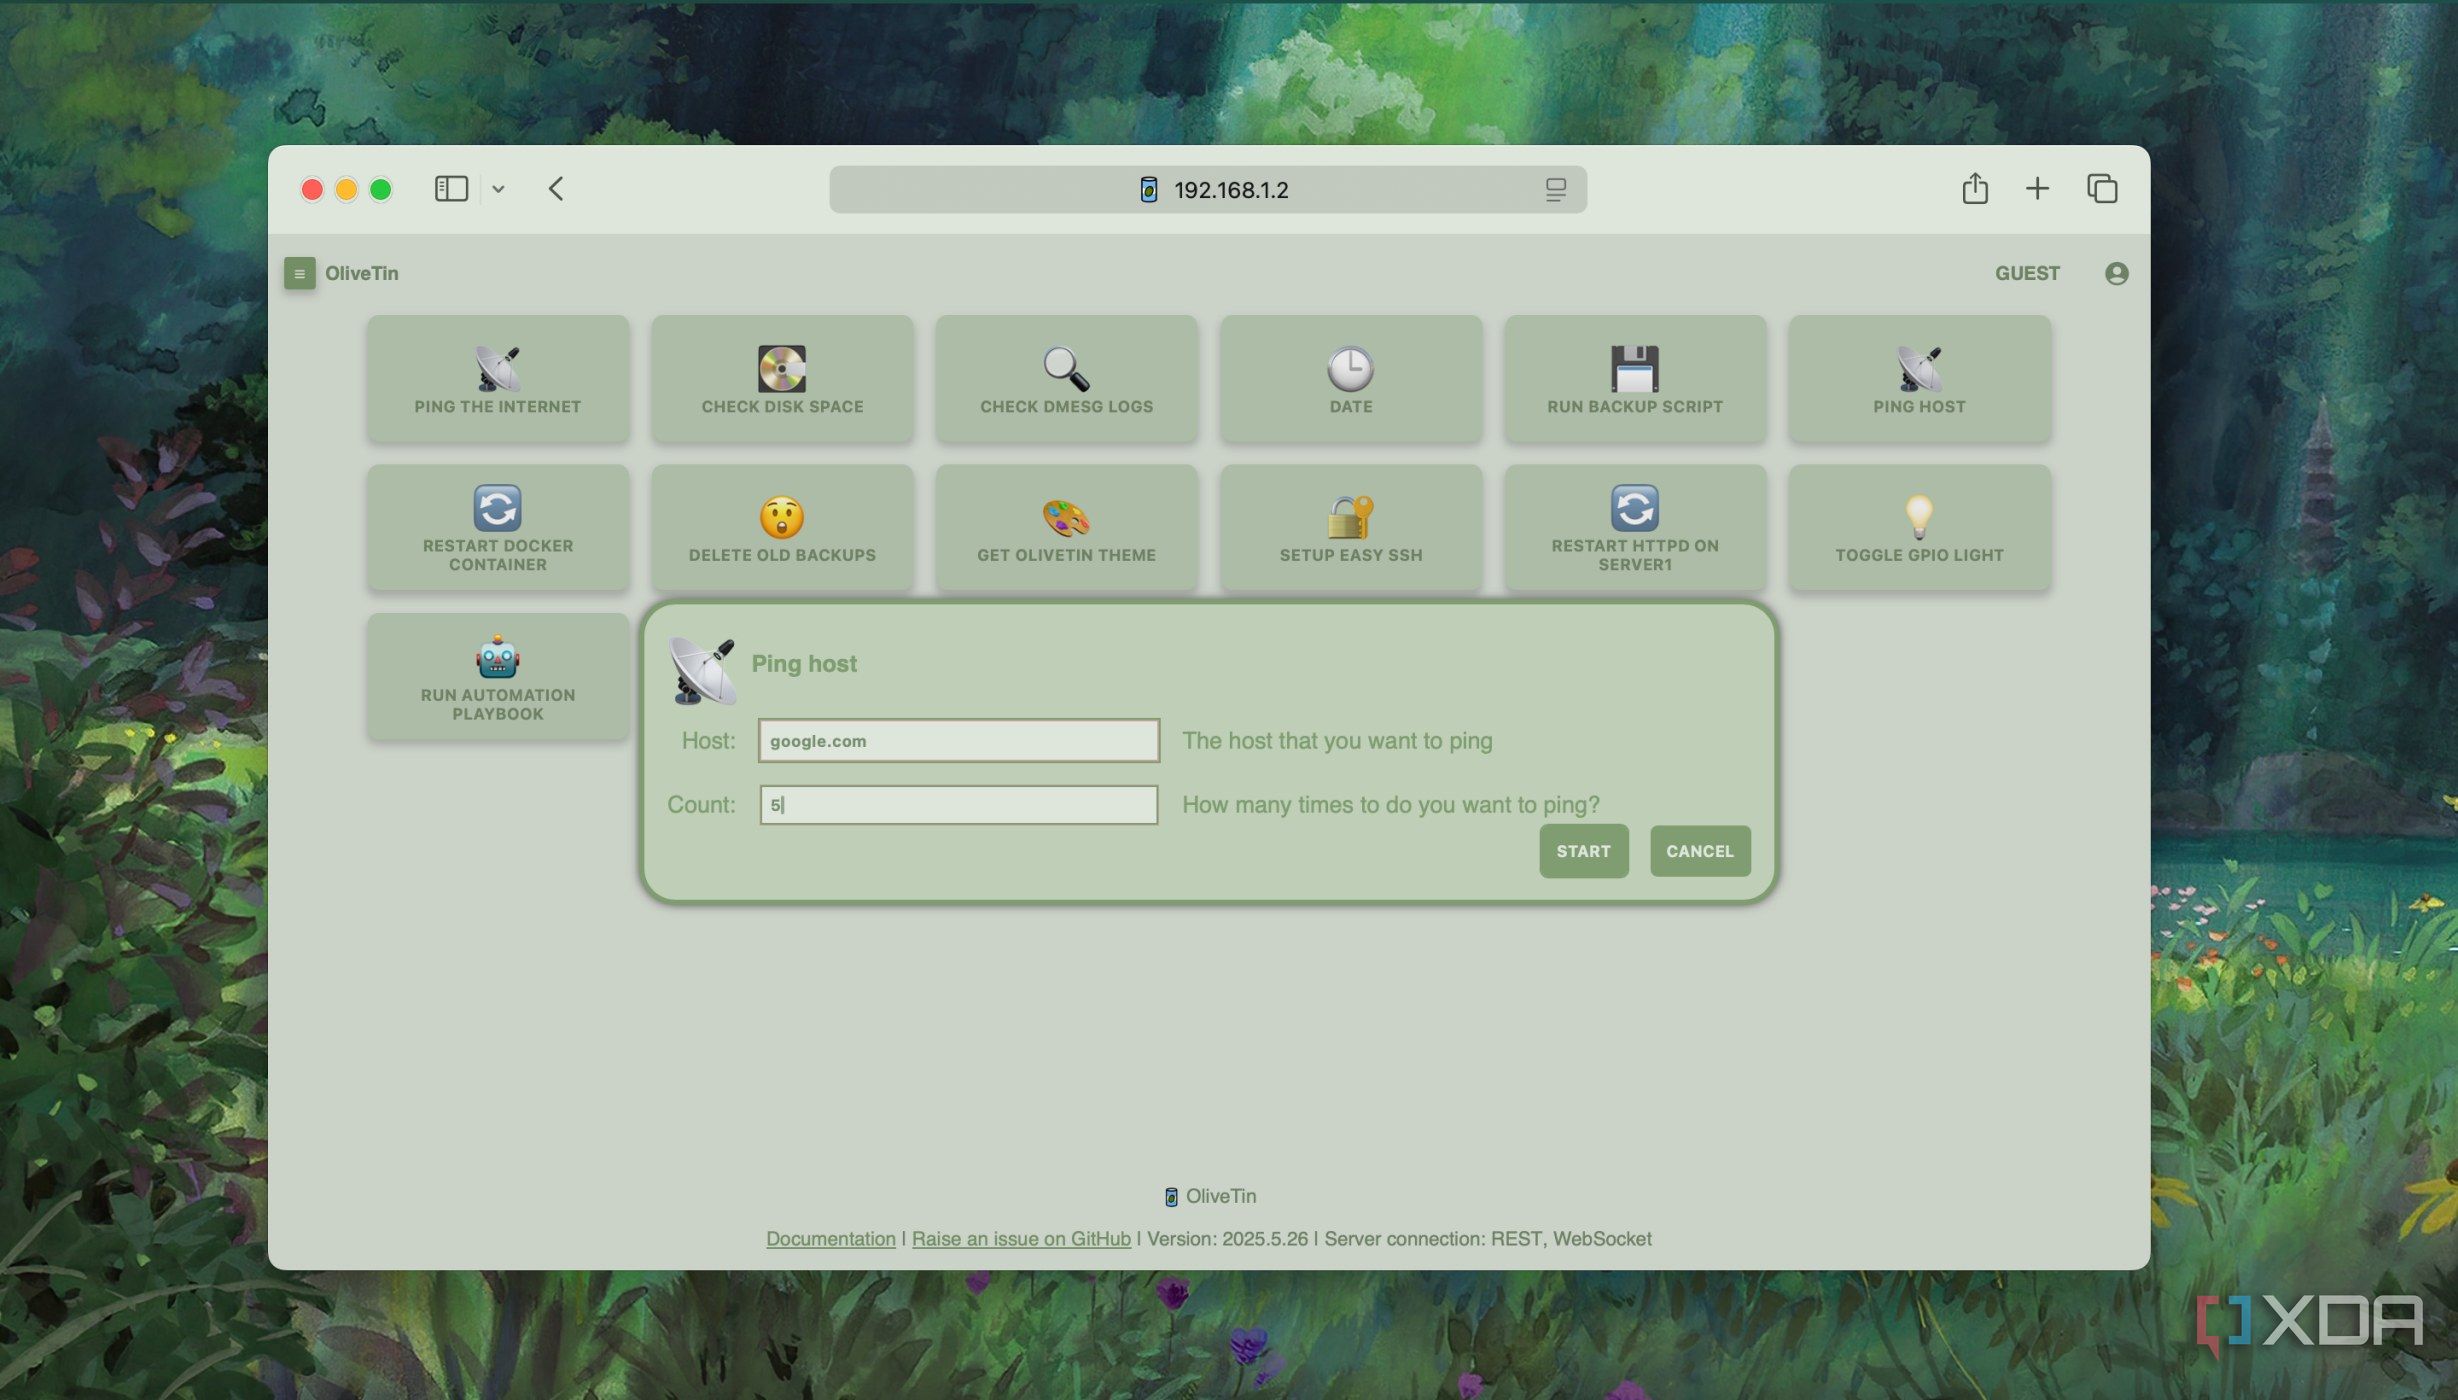The image size is (2458, 1400).
Task: Click the OliveTin title in the header
Action: coord(361,273)
